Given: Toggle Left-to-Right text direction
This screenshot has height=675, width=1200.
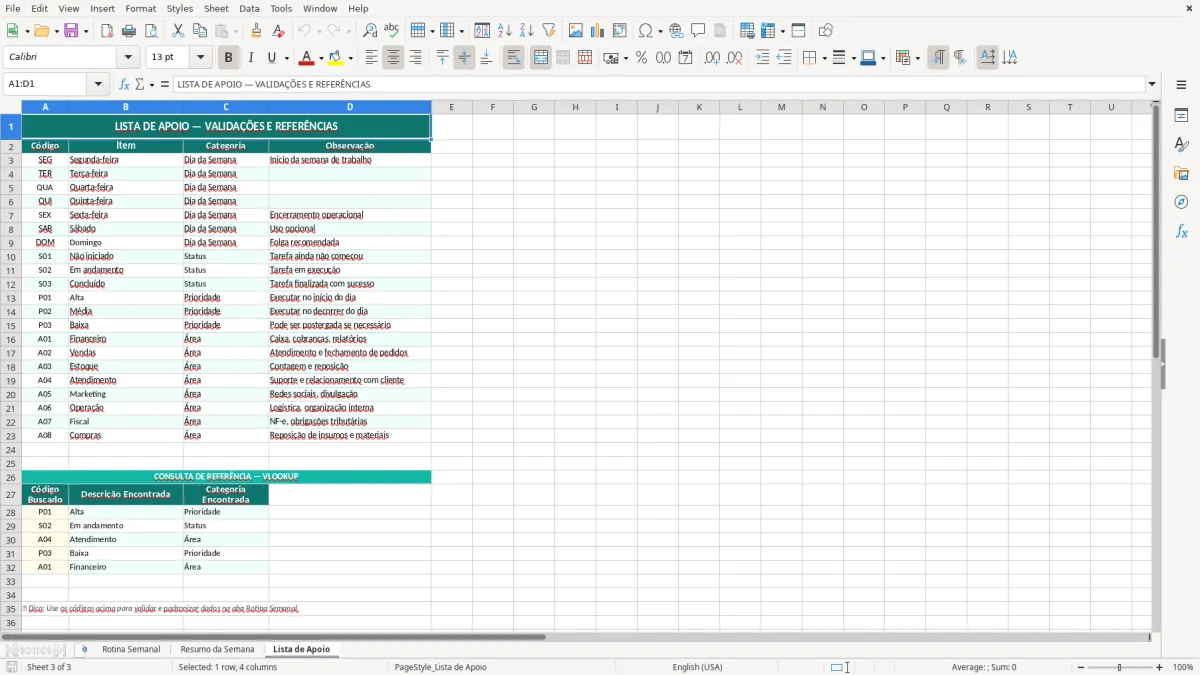Looking at the screenshot, I should coord(938,58).
